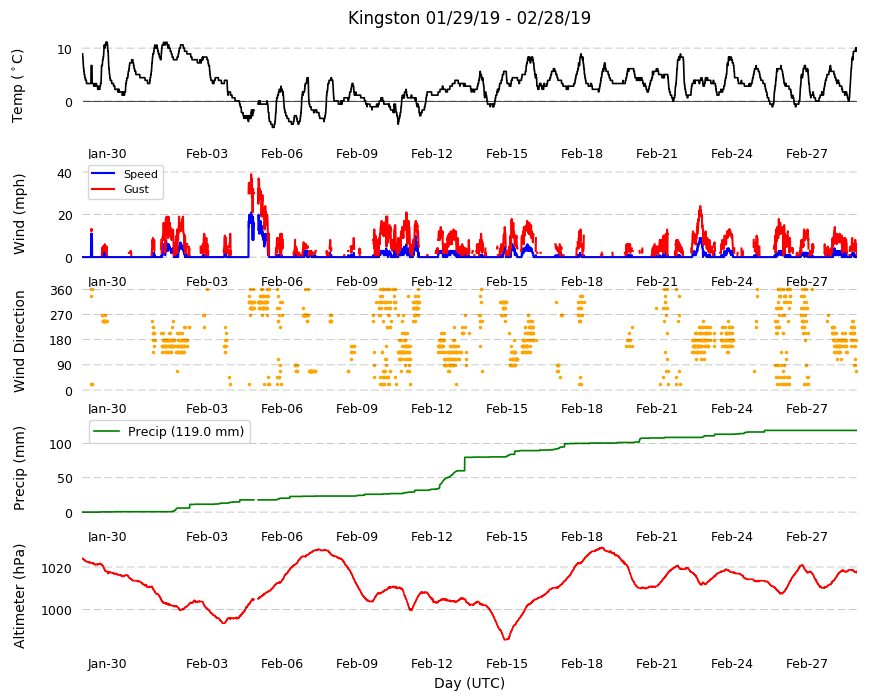
Task: Click the Altimeter (hPa) axis label
Action: pyautogui.click(x=19, y=596)
